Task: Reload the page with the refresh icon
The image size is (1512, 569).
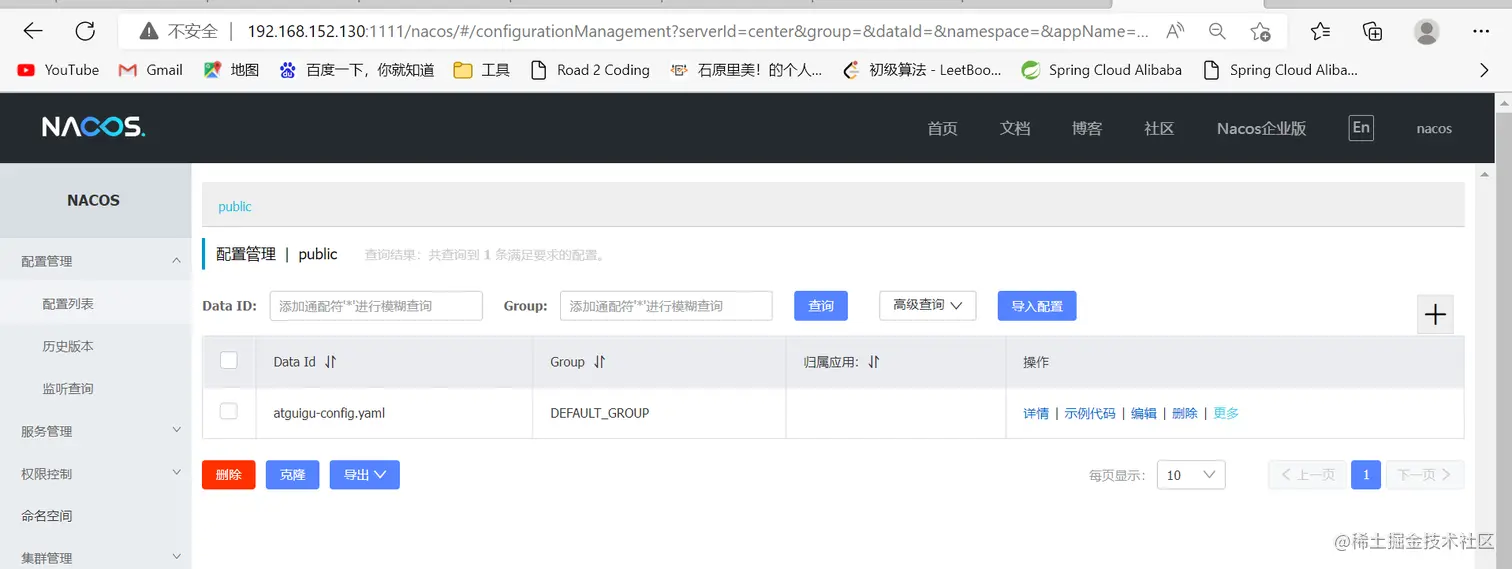Action: (x=85, y=31)
